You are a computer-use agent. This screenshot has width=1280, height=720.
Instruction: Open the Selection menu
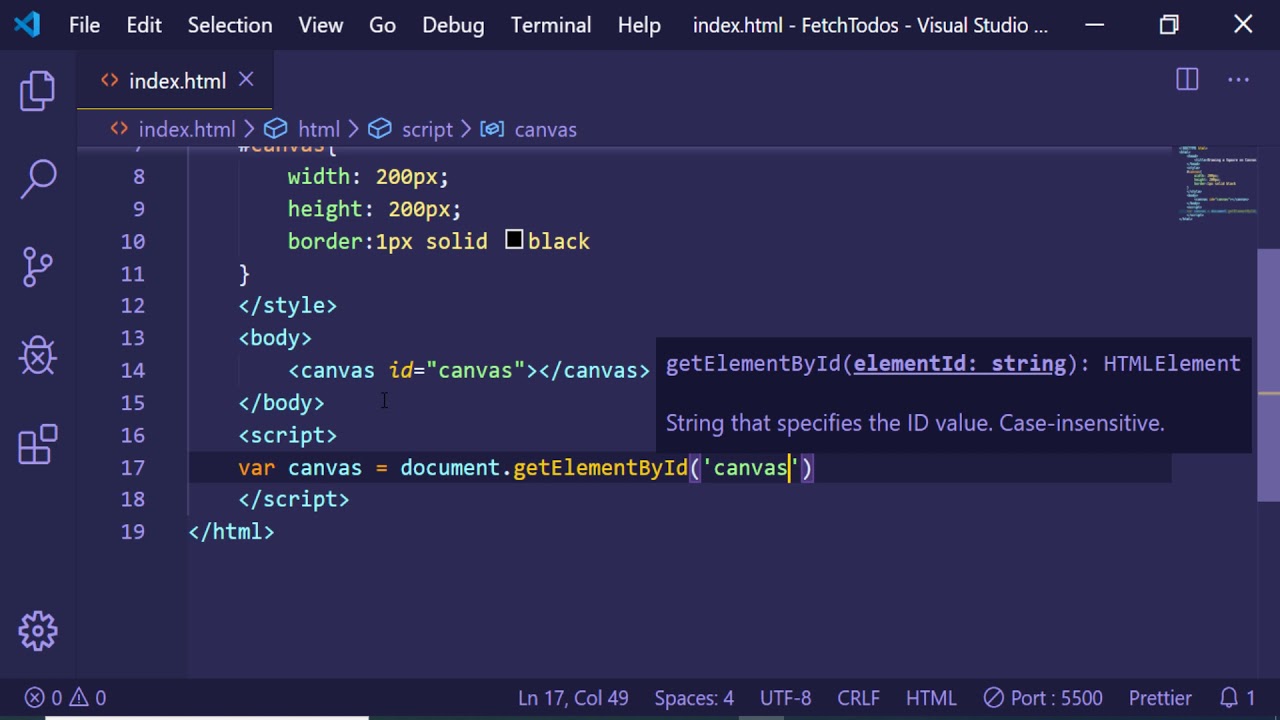coord(230,25)
